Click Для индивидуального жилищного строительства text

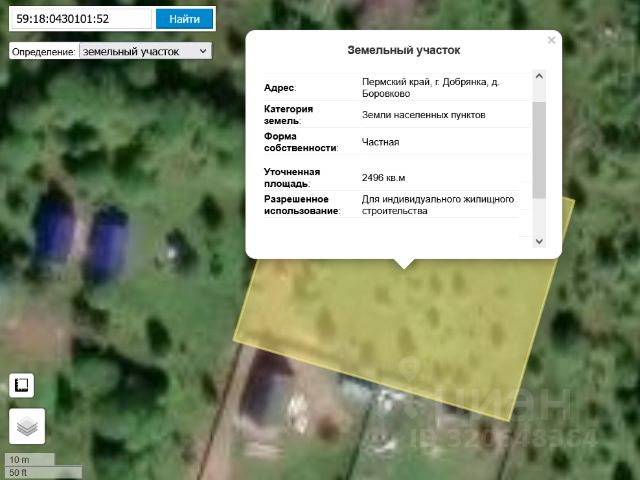tap(438, 205)
